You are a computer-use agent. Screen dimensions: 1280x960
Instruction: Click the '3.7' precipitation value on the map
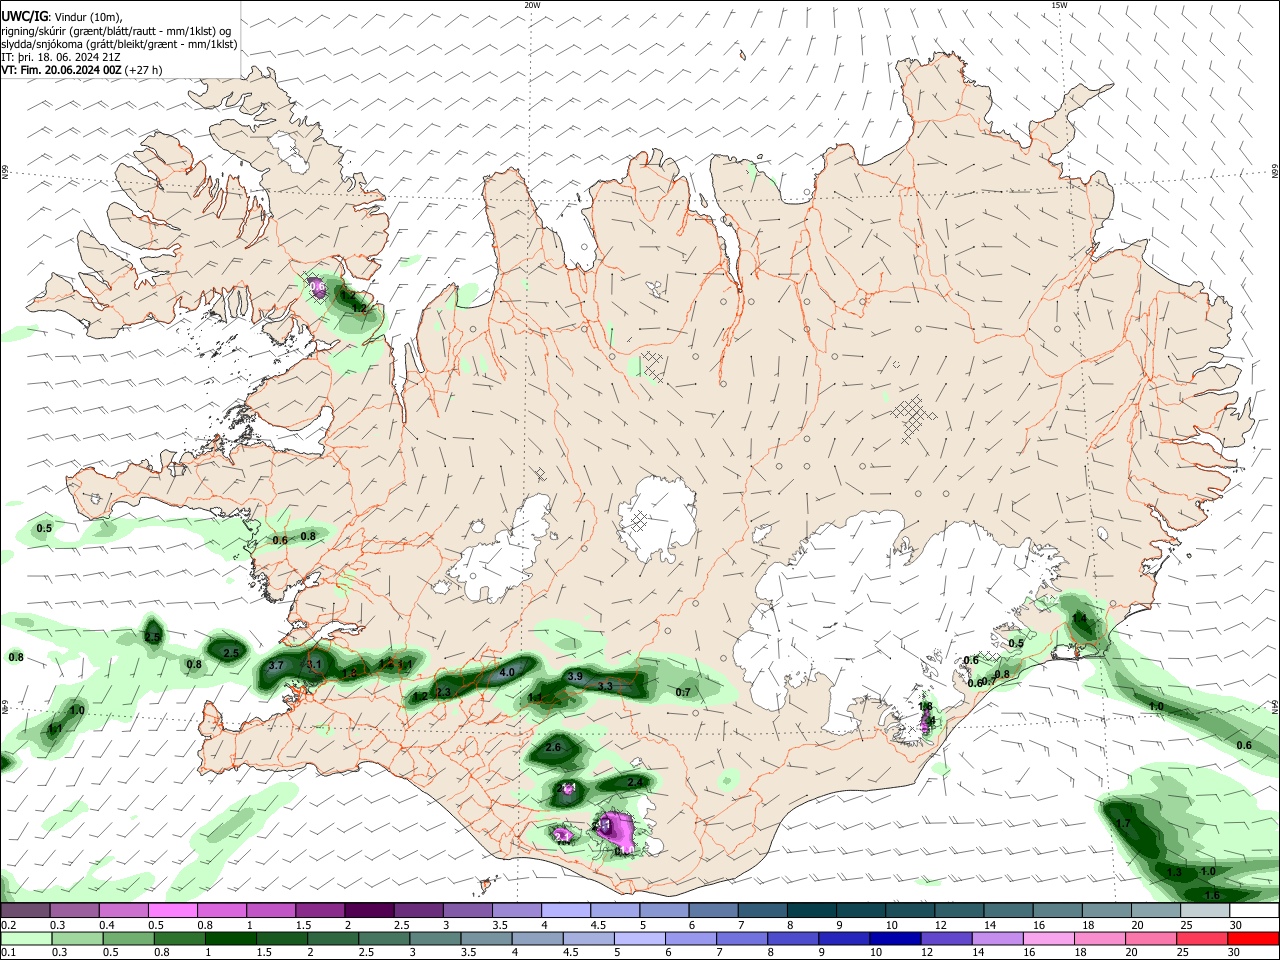coord(278,666)
